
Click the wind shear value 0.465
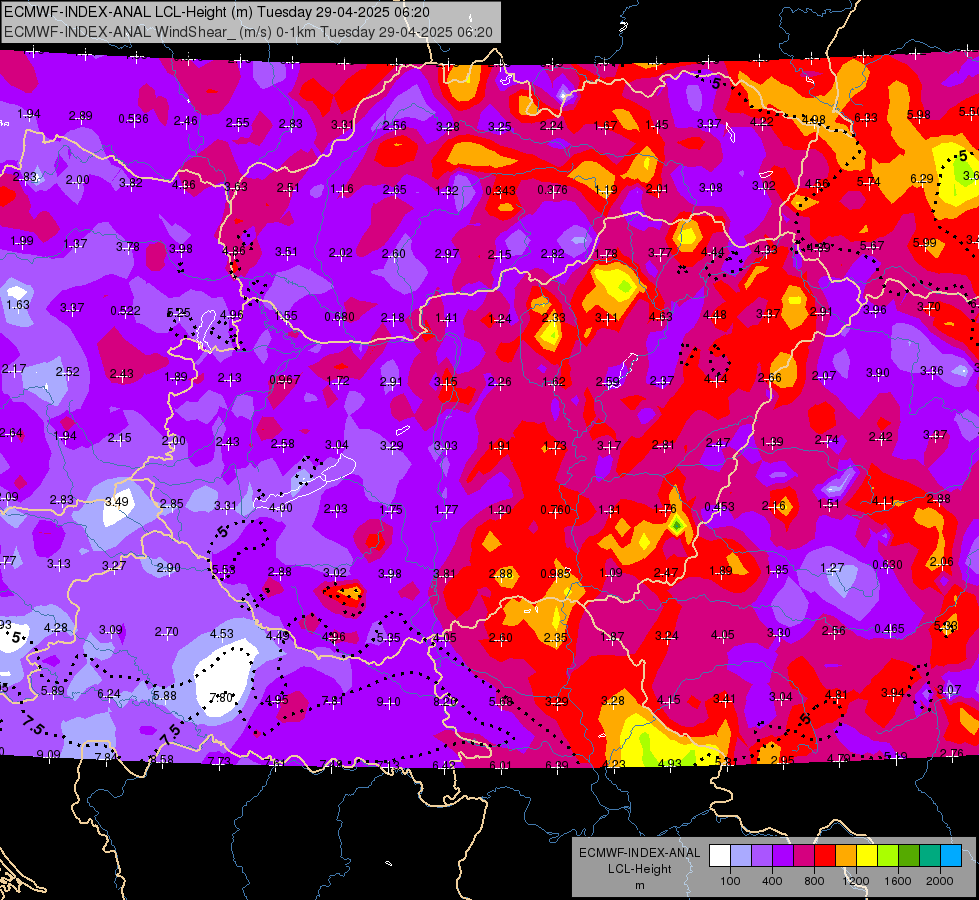889,628
